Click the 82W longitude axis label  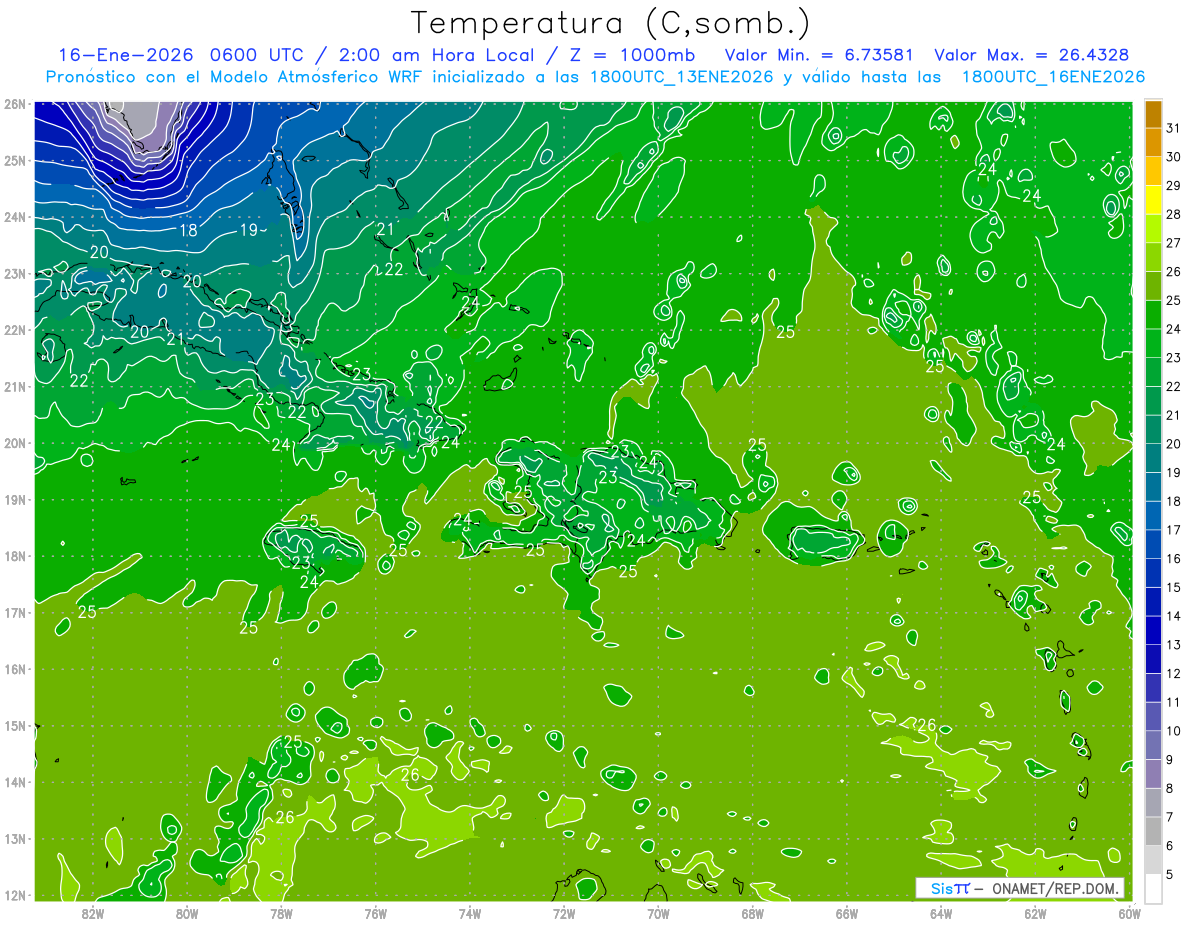[x=93, y=913]
